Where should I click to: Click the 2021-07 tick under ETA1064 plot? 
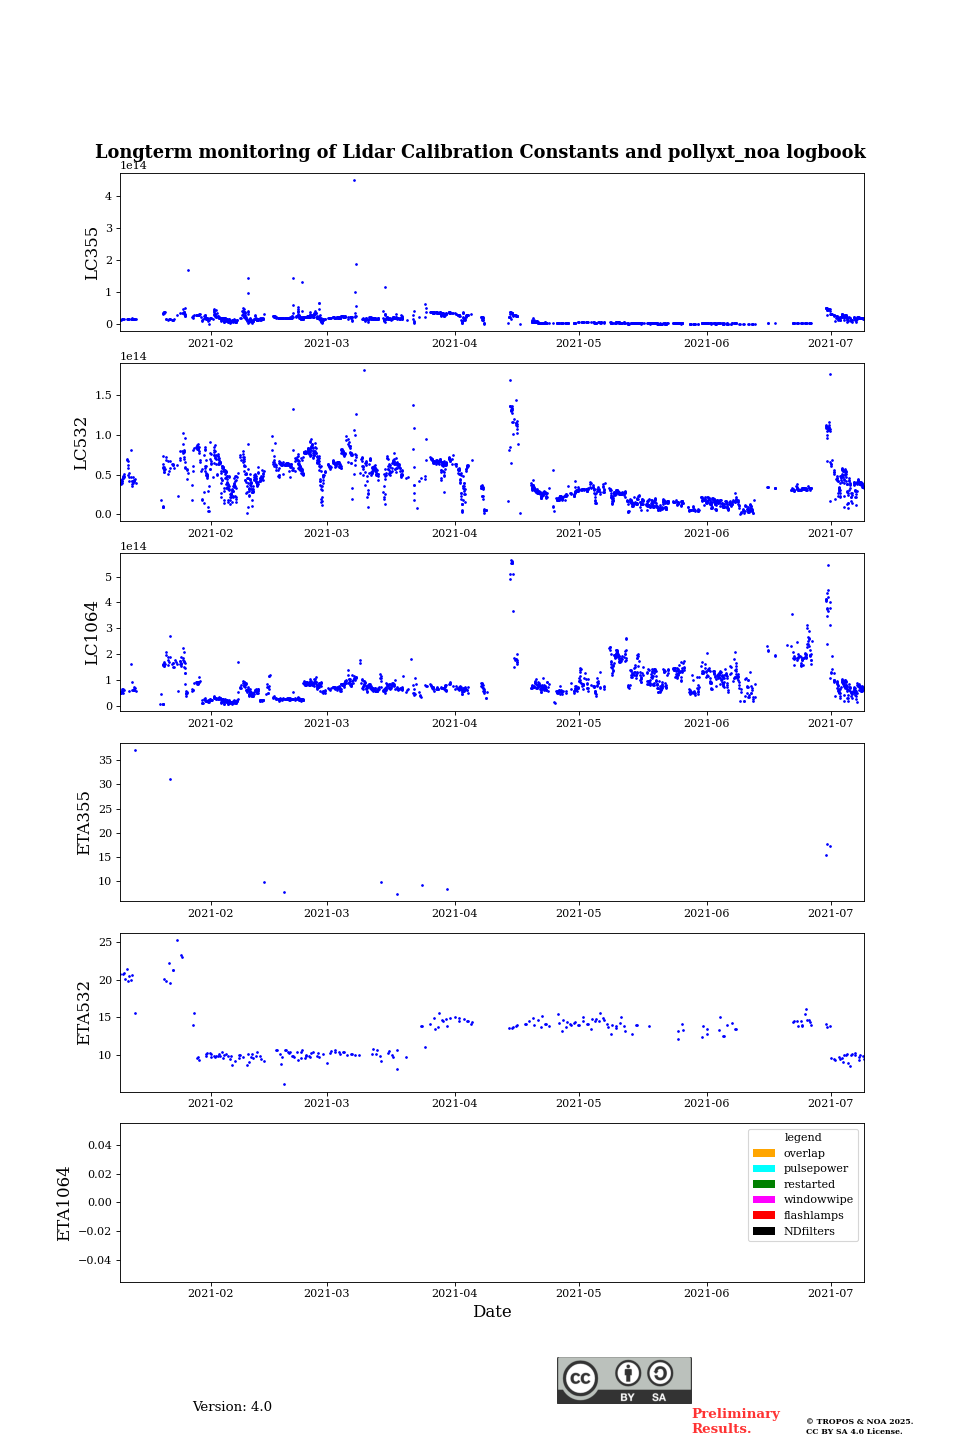[x=830, y=1293]
